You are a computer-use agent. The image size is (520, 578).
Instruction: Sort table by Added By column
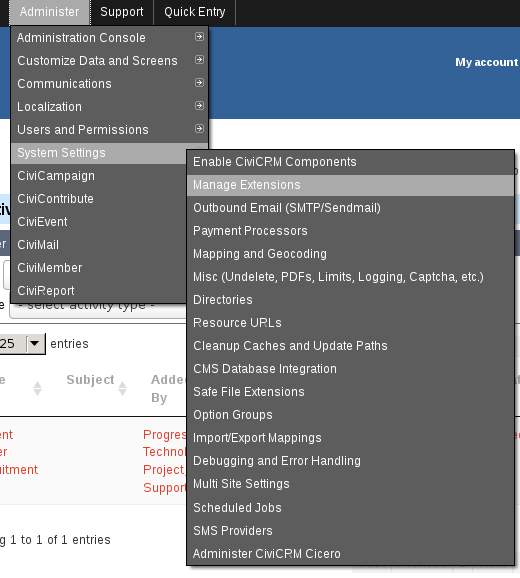click(167, 389)
